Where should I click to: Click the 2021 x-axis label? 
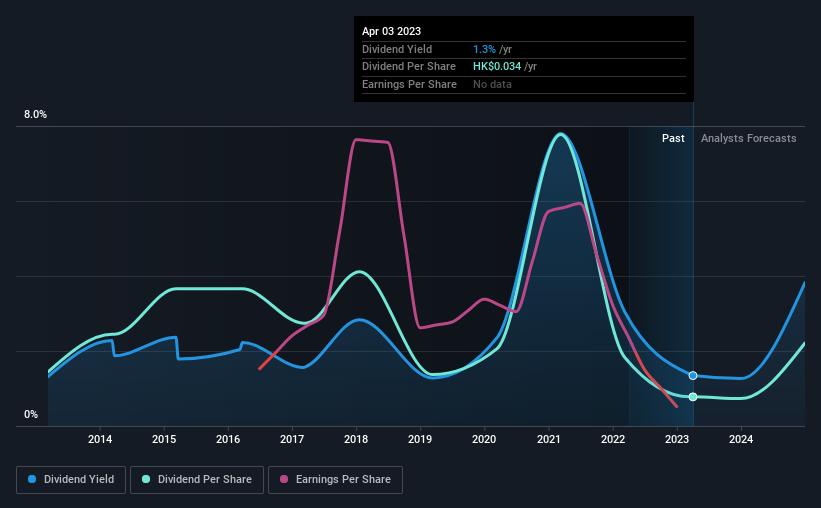(x=549, y=439)
